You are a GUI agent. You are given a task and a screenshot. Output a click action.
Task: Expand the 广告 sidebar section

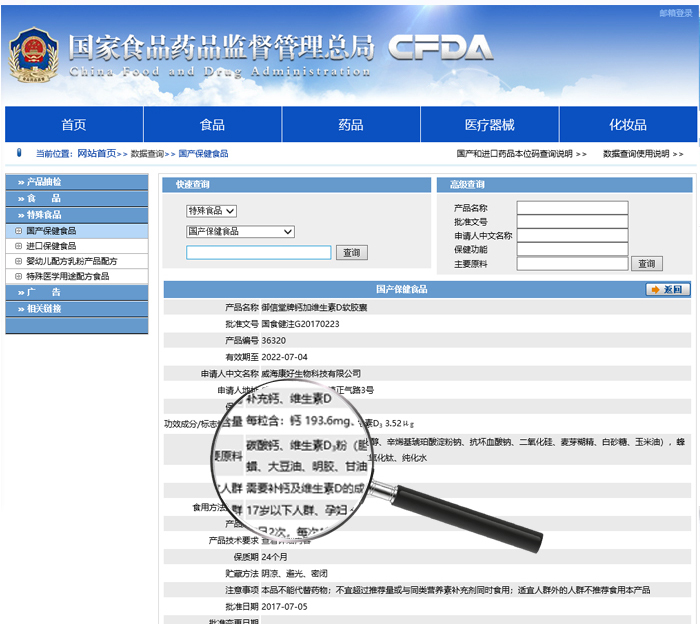(76, 292)
